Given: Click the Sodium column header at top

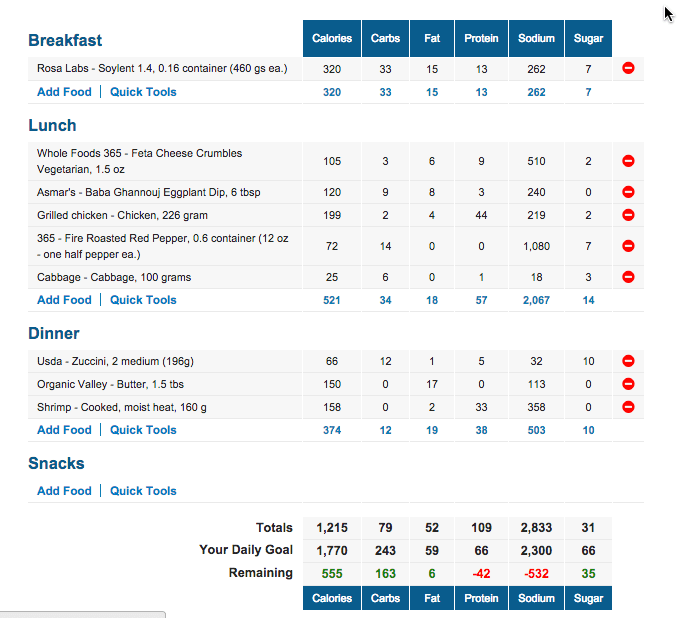Looking at the screenshot, I should point(536,38).
